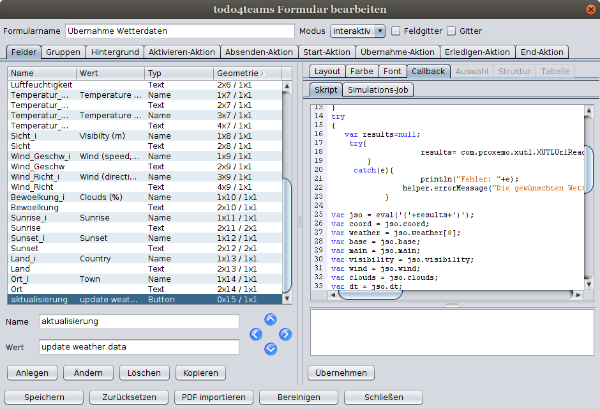Viewport: 600px width, 409px height.
Task: Click script editor scroll-up arrow
Action: click(x=589, y=111)
